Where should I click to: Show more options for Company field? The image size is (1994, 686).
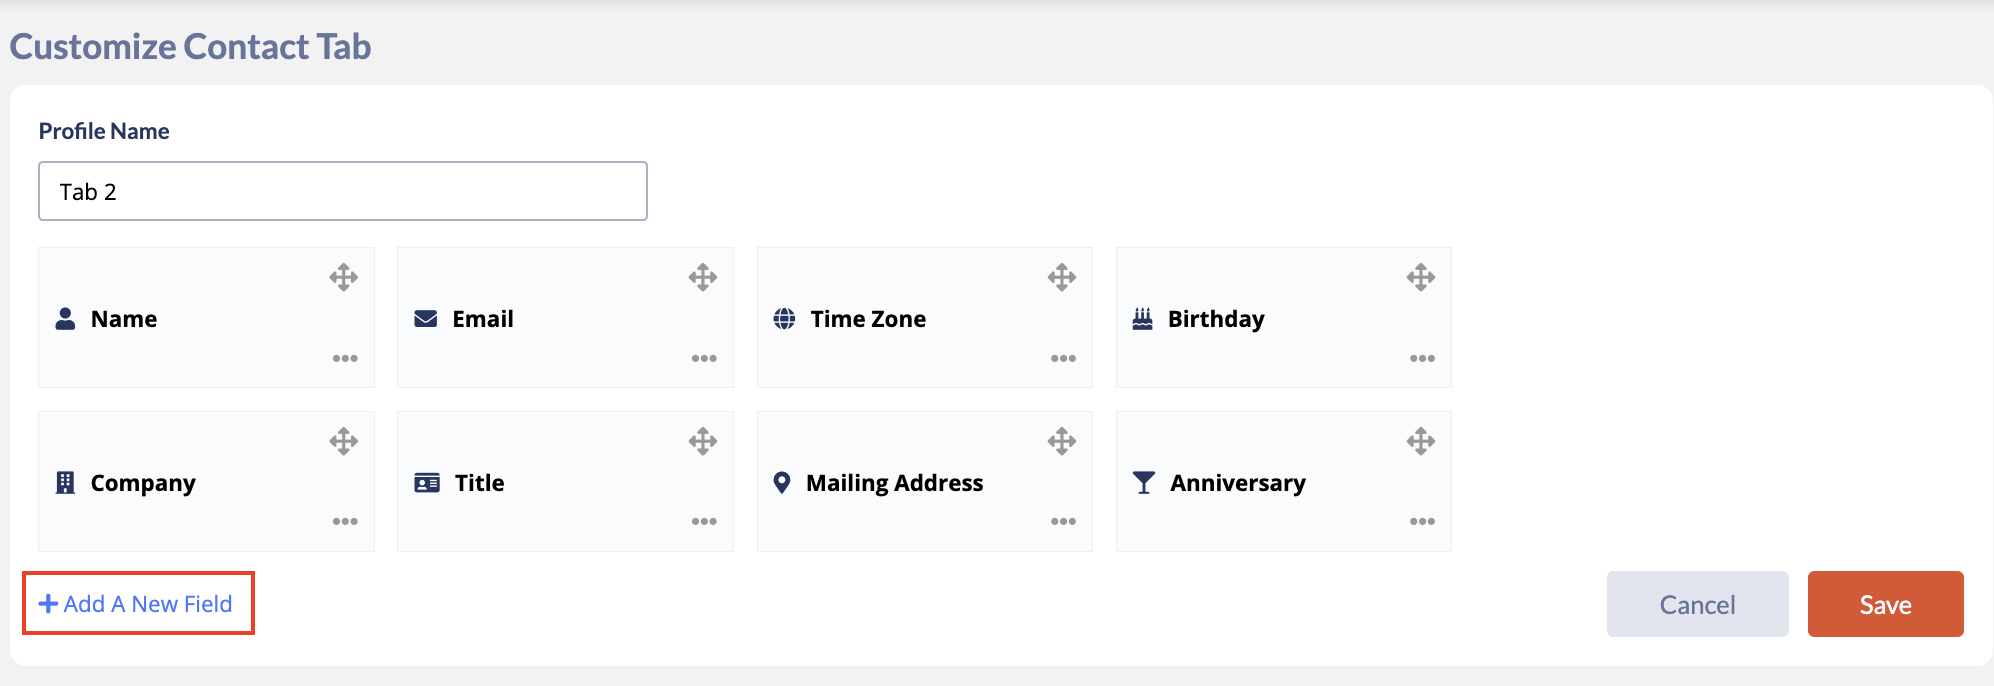[x=345, y=521]
